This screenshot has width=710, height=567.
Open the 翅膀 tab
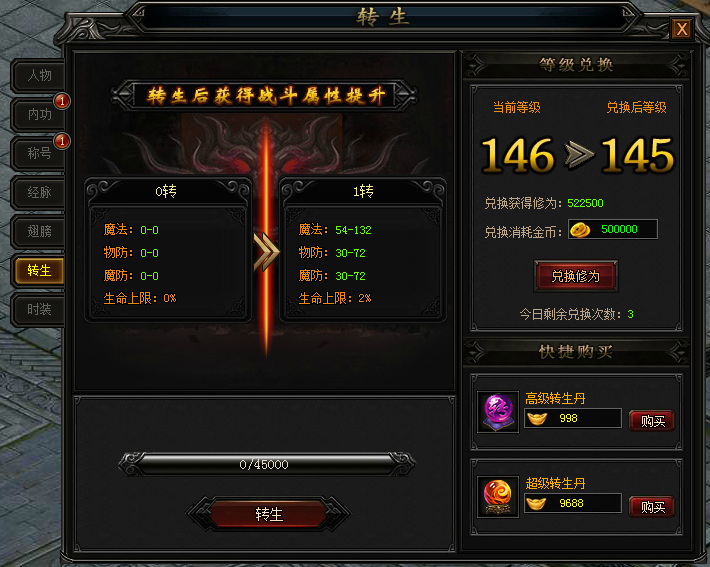[38, 231]
